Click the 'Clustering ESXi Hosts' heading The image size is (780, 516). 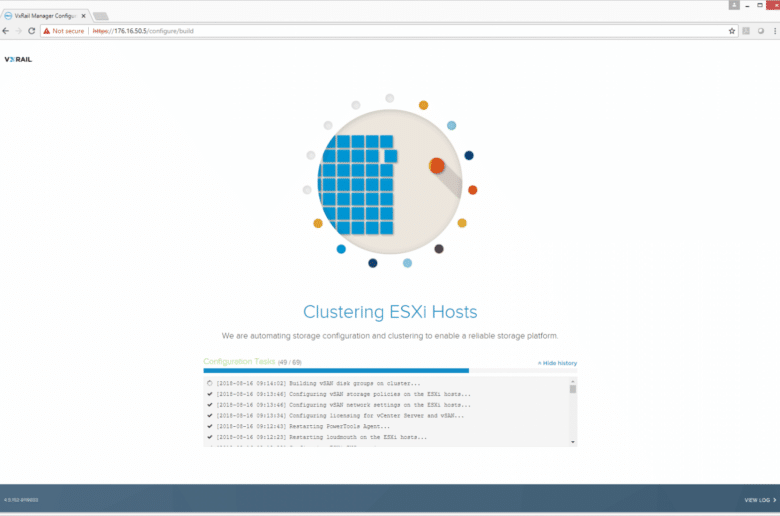click(x=390, y=312)
